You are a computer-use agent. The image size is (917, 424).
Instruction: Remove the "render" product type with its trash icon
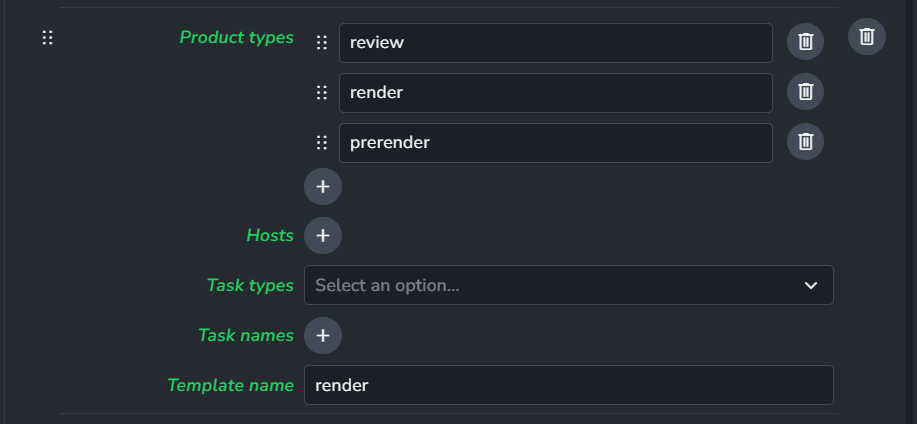click(805, 92)
